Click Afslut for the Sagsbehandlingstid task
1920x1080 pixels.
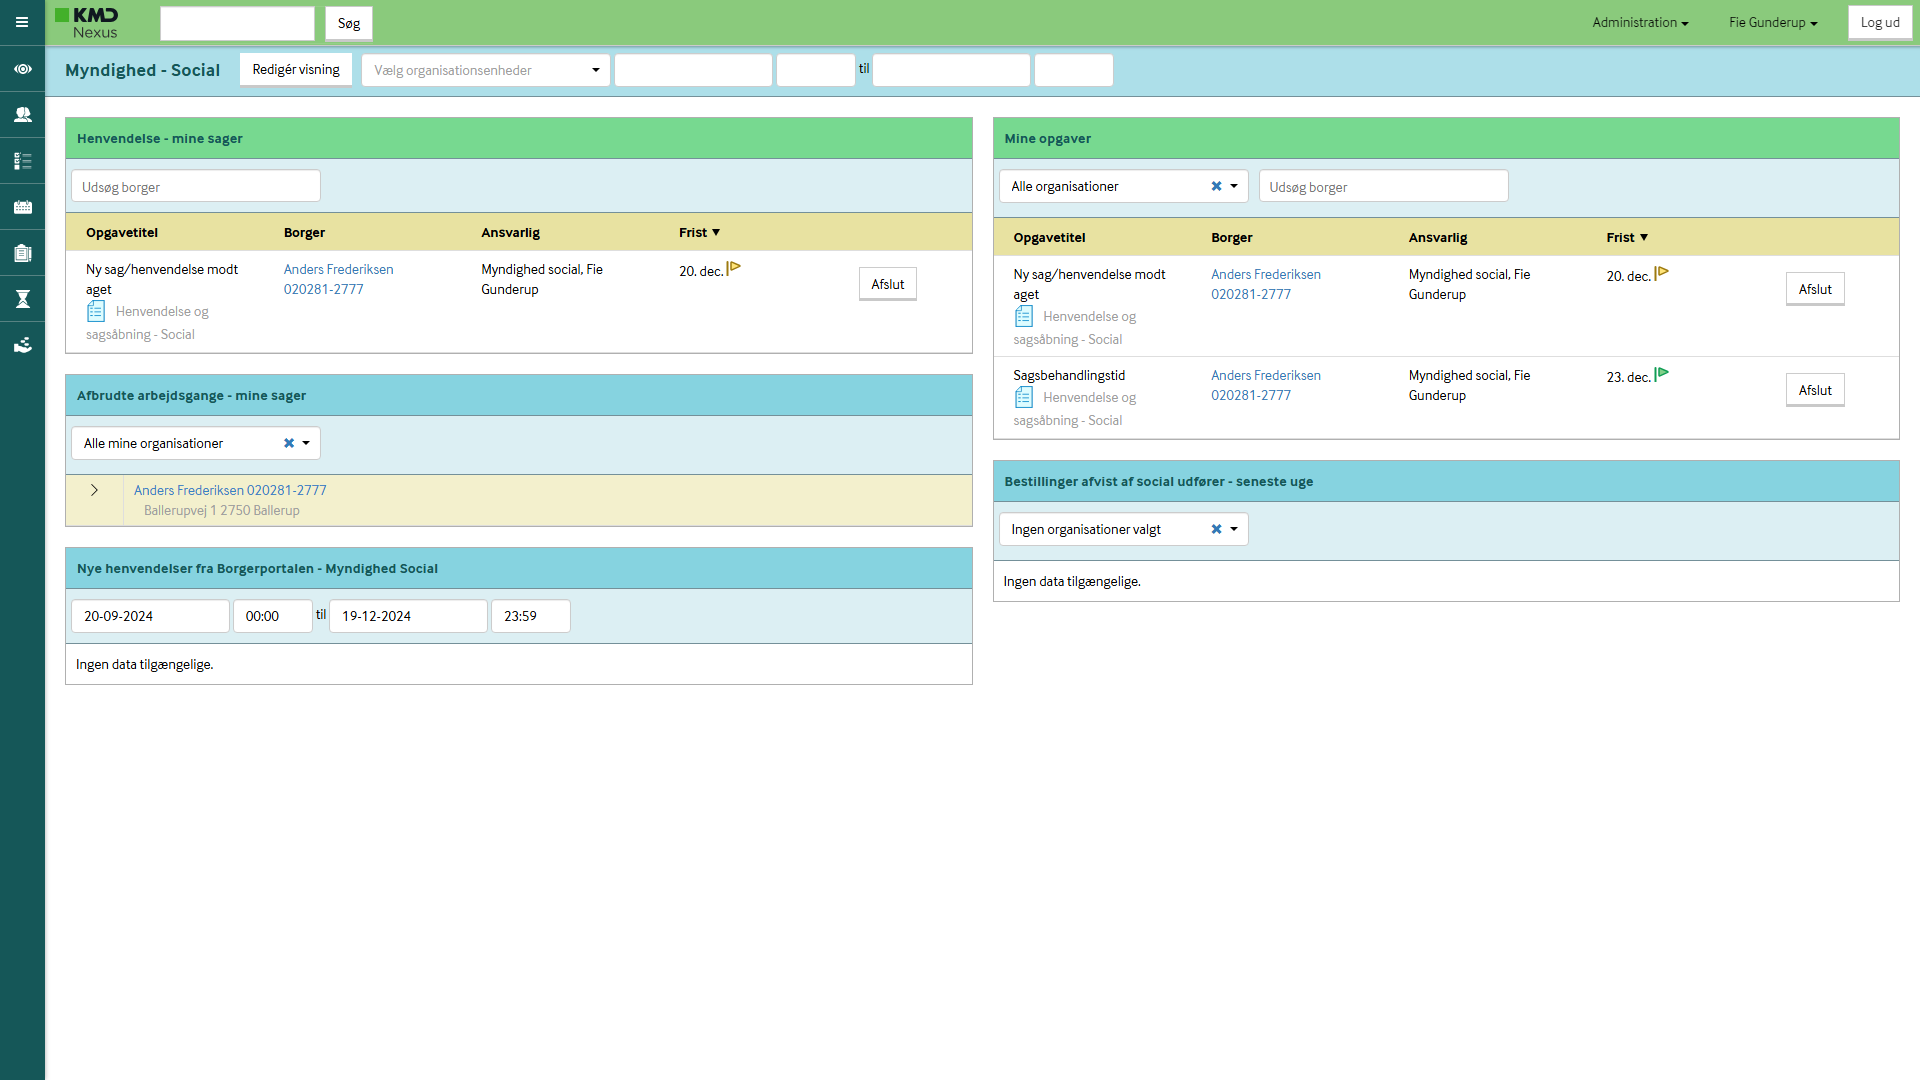click(x=1814, y=390)
